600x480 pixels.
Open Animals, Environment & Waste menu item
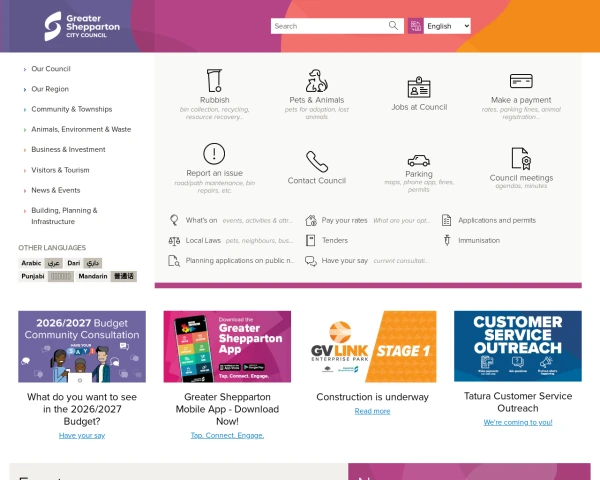(x=81, y=129)
